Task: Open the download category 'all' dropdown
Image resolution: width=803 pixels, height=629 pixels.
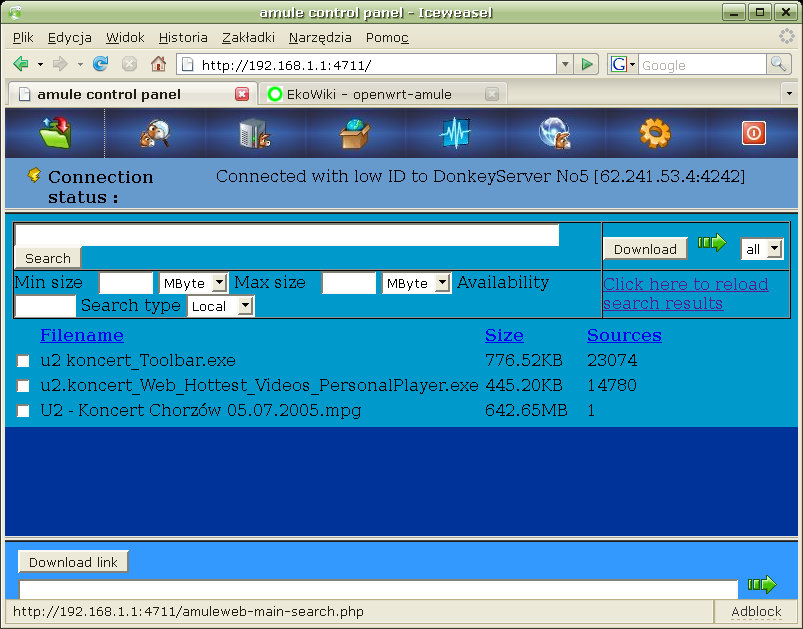Action: tap(762, 249)
